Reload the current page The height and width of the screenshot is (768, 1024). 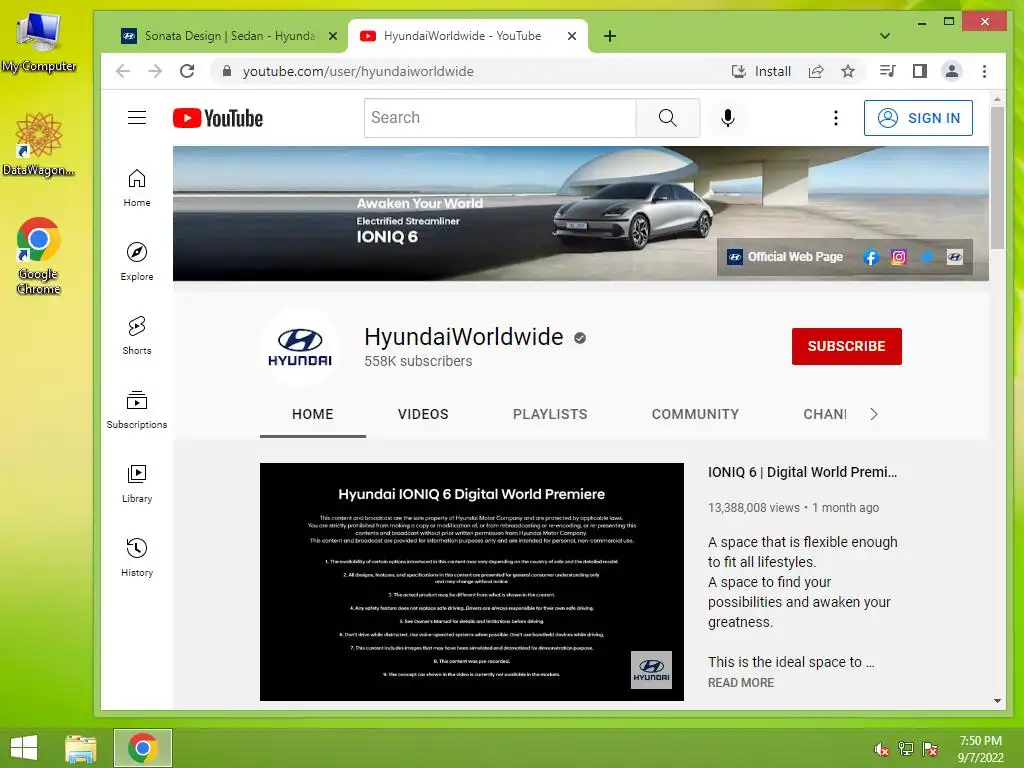pos(187,71)
